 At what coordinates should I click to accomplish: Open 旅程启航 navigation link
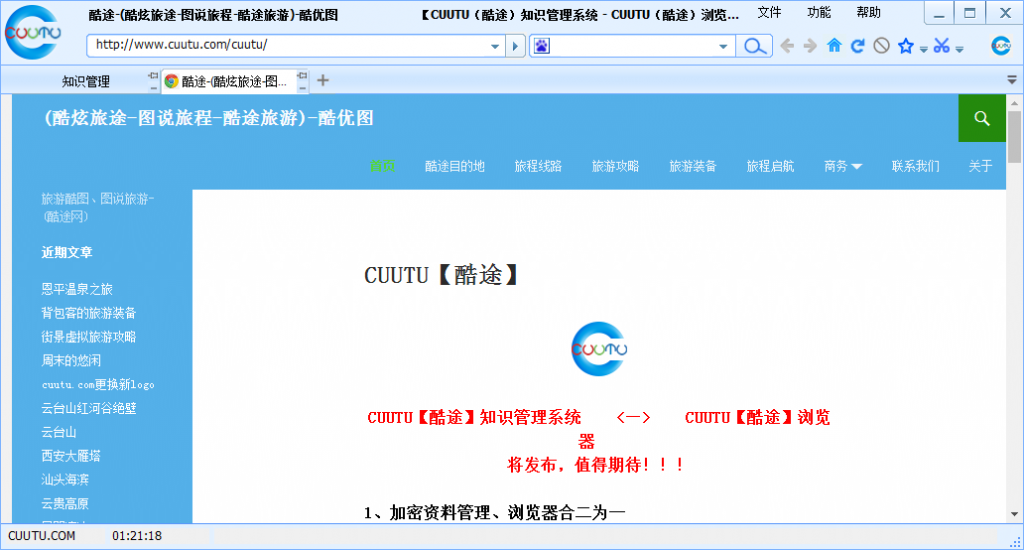tap(770, 167)
